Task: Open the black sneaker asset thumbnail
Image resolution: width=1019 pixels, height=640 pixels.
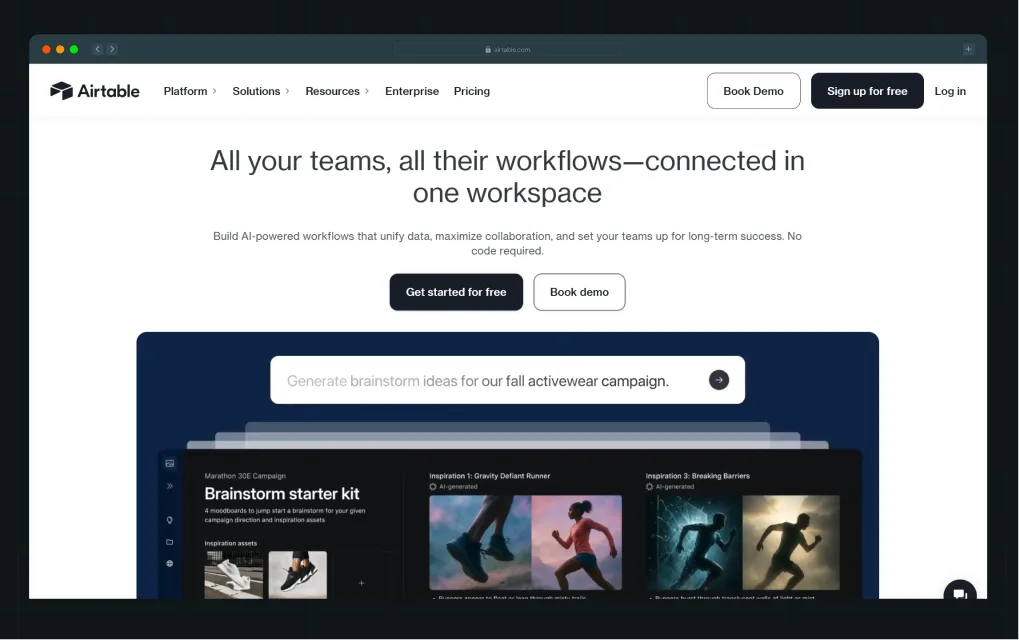Action: (298, 575)
